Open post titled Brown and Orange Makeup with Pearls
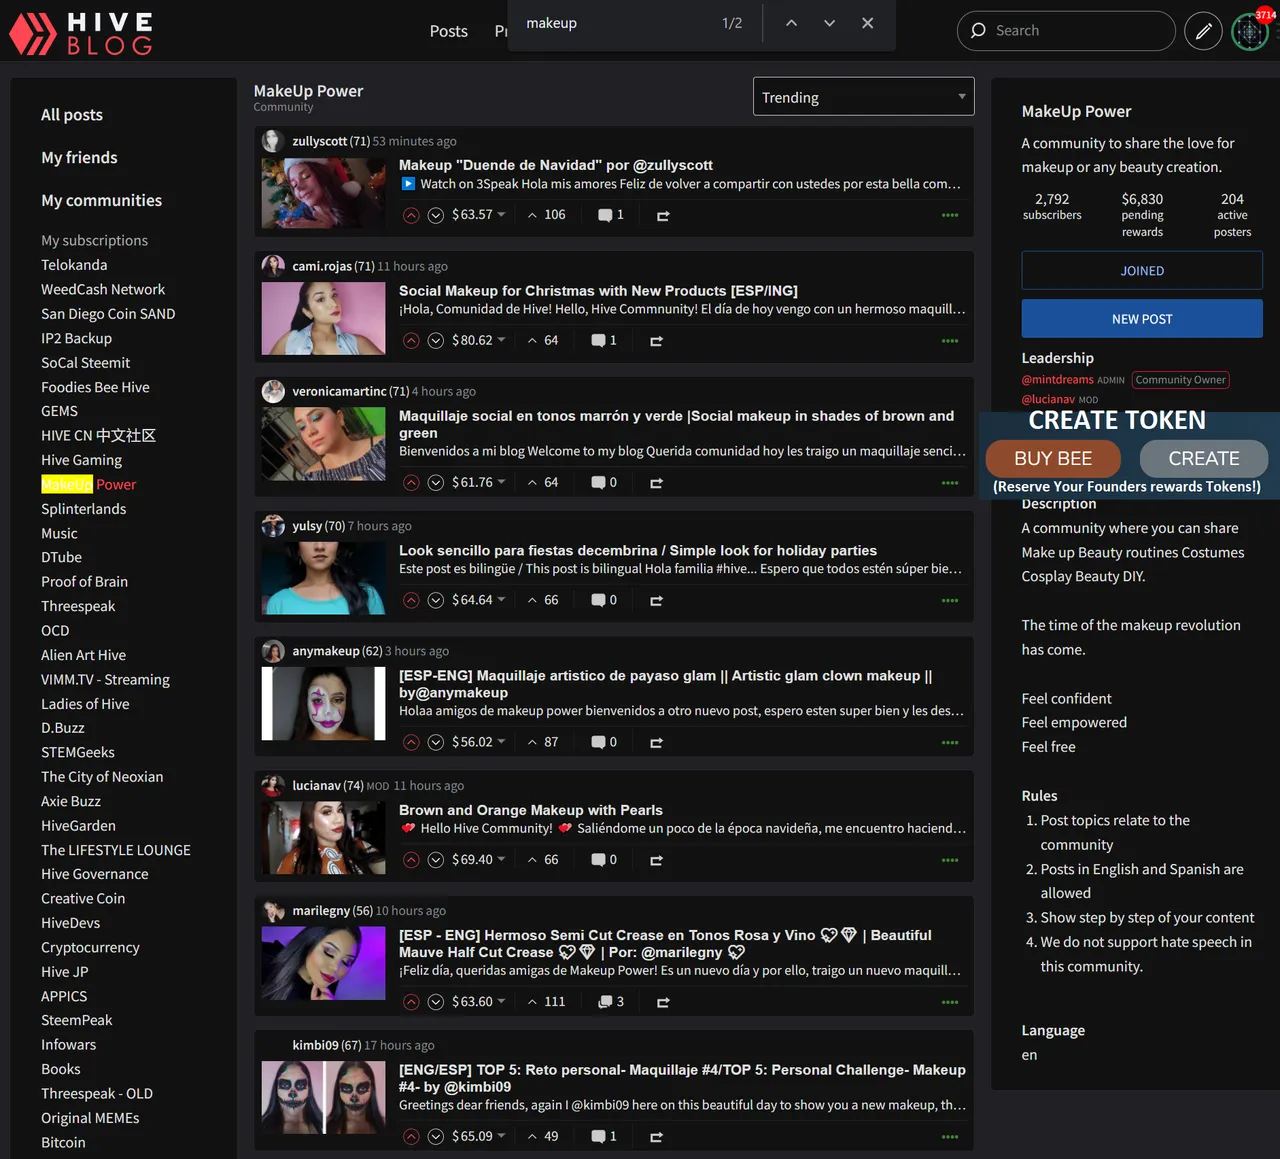 [x=531, y=811]
